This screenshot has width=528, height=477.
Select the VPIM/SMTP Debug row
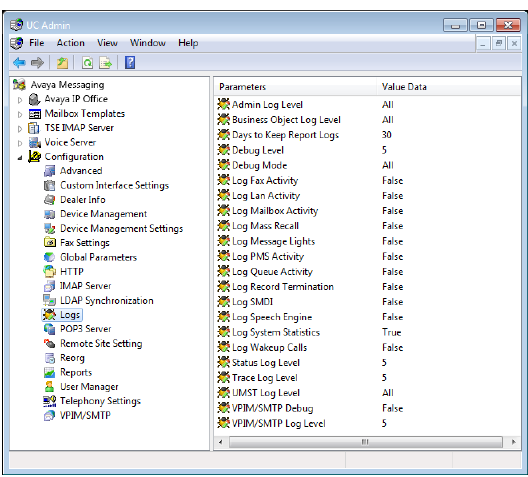(x=272, y=408)
